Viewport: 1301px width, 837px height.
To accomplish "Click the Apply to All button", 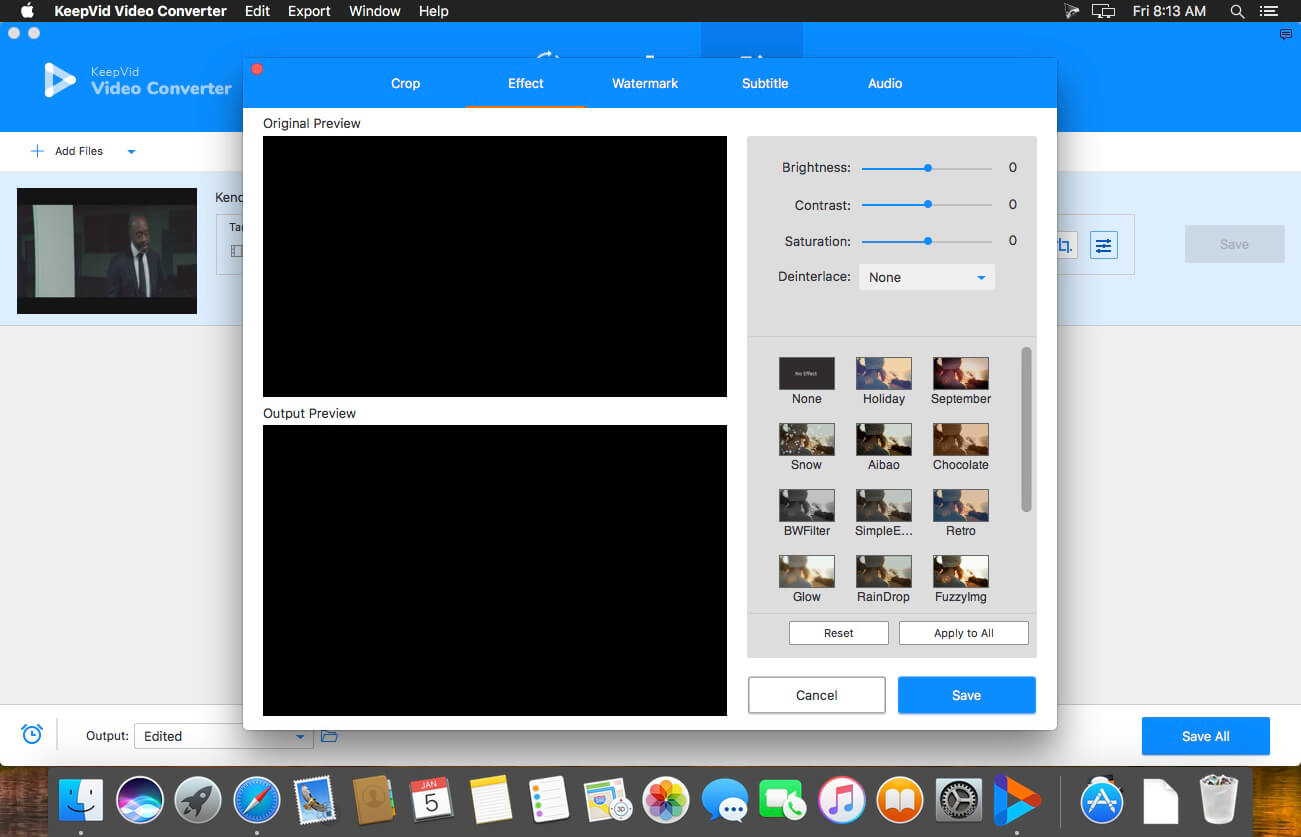I will (x=964, y=633).
